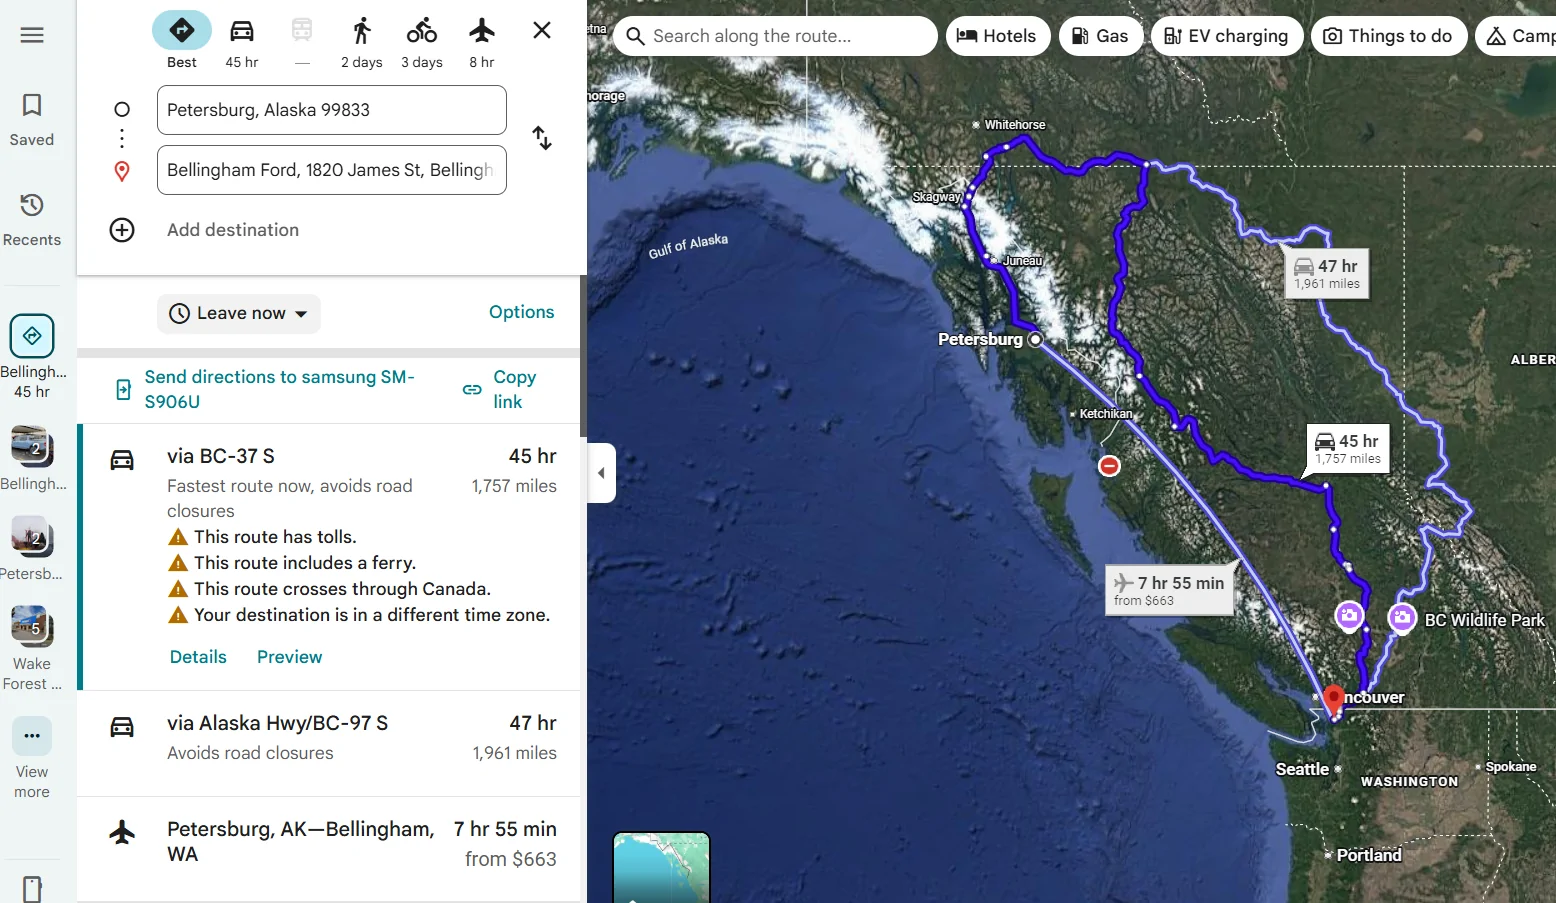Viewport: 1556px width, 903px height.
Task: Open Recents history
Action: [x=32, y=218]
